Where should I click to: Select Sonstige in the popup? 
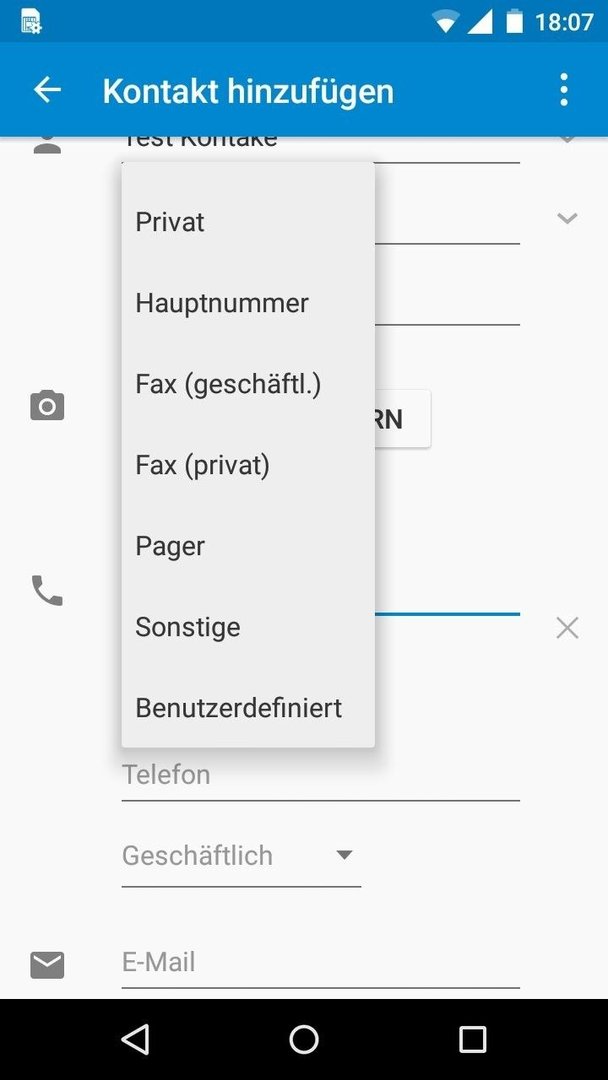coord(248,627)
